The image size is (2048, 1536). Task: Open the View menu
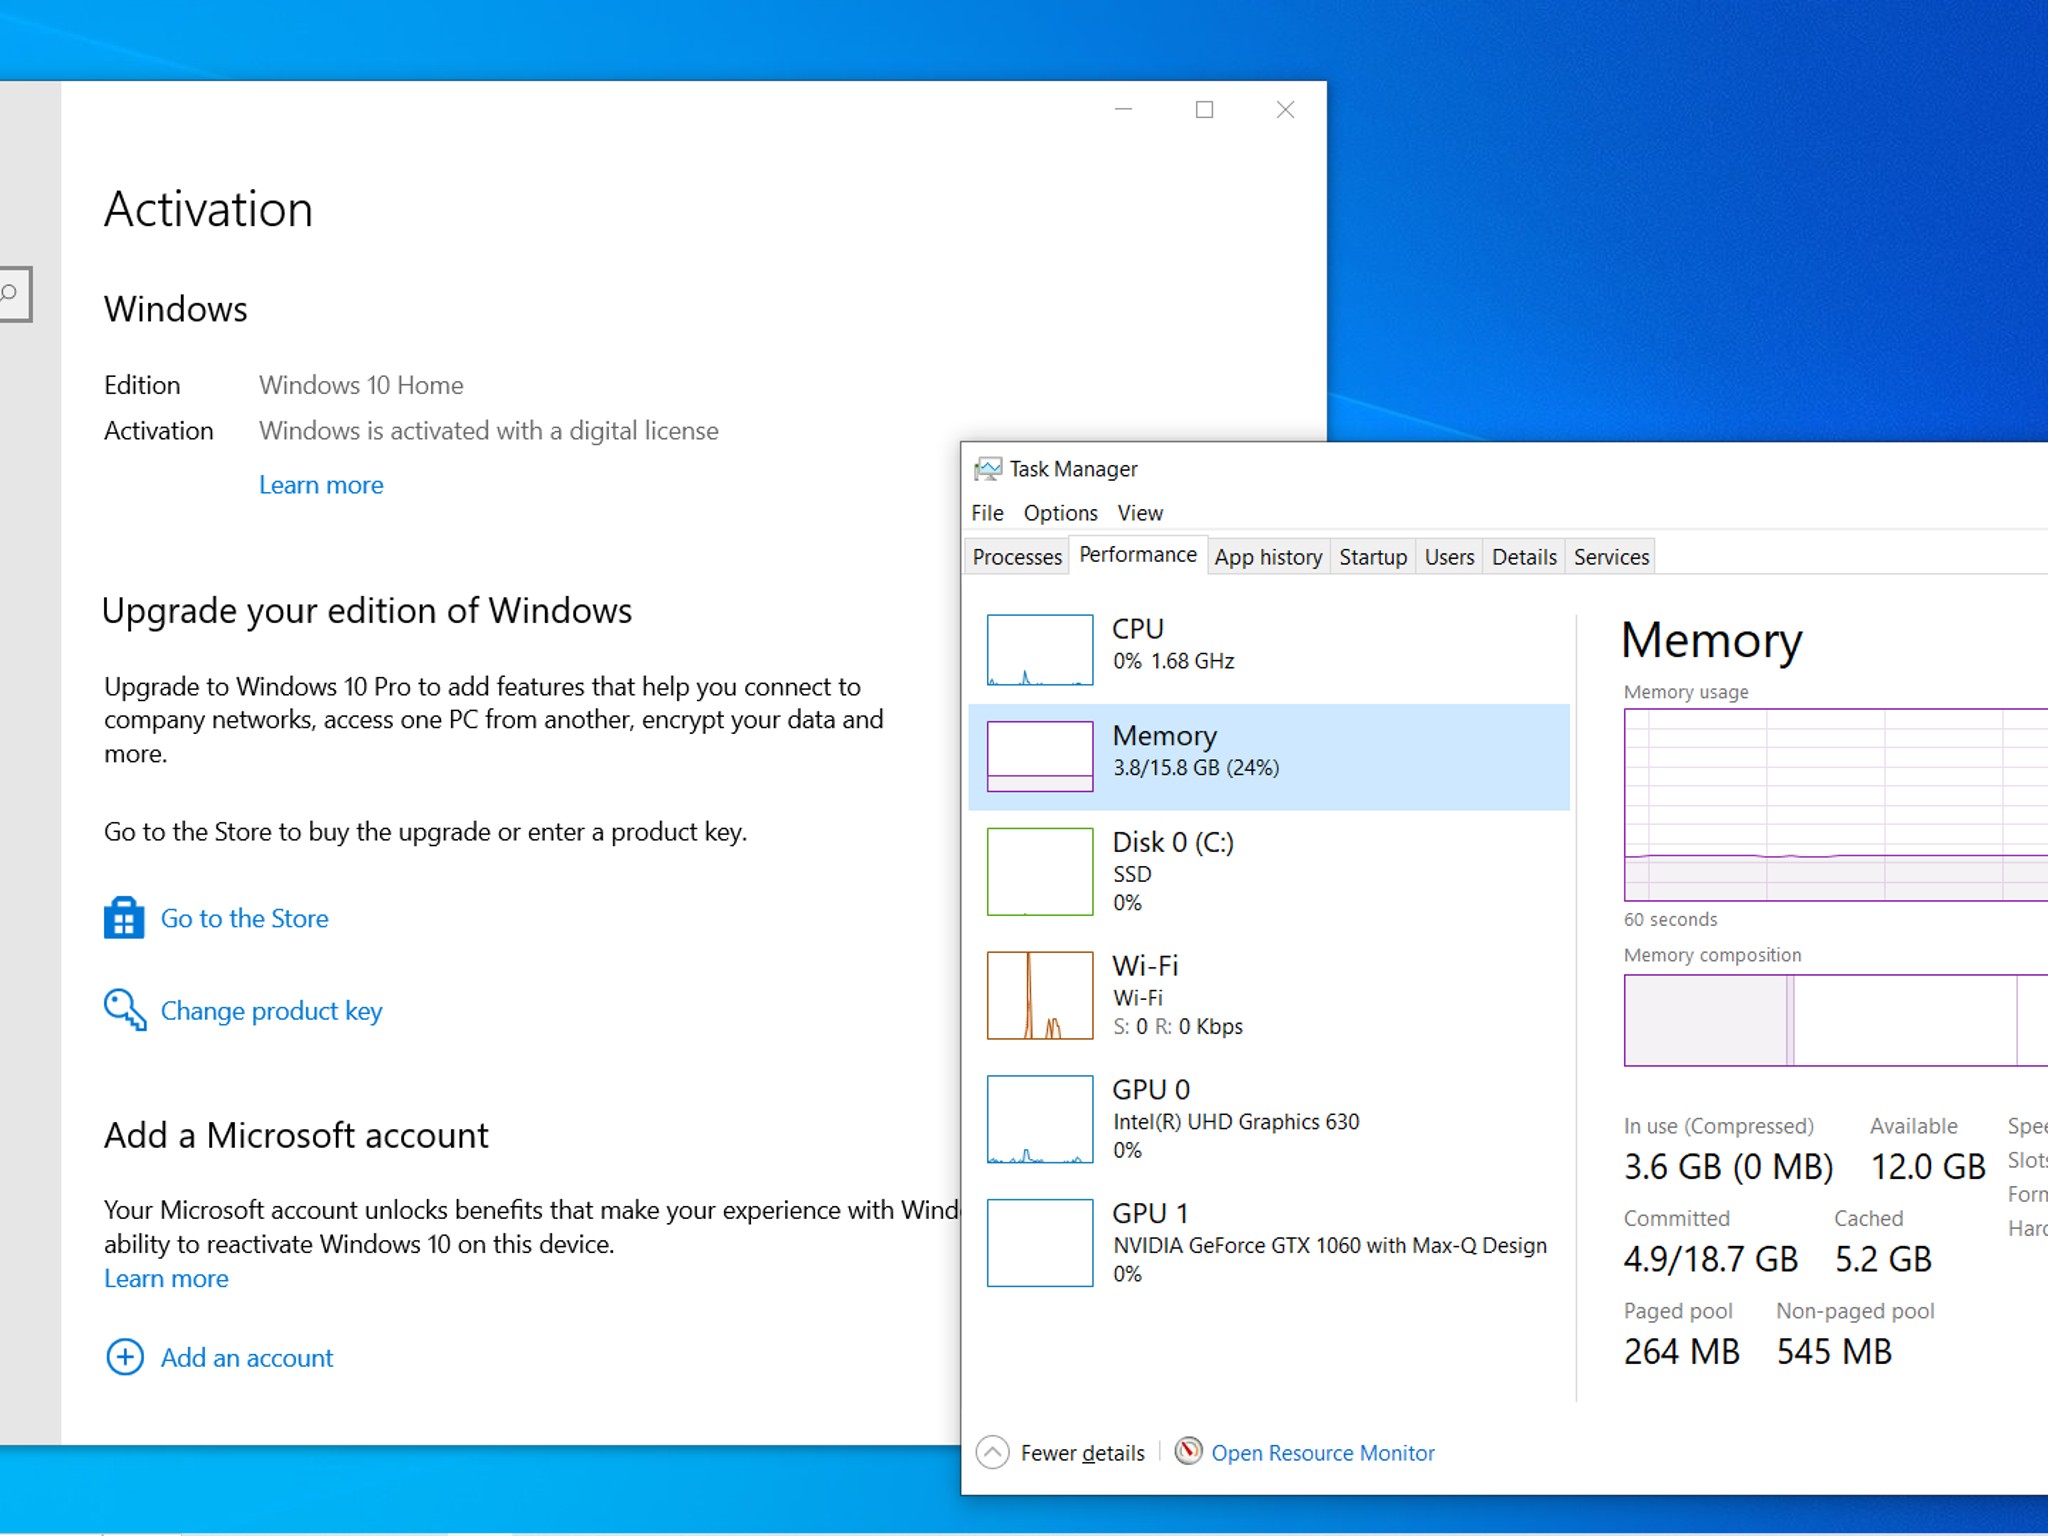point(1140,513)
